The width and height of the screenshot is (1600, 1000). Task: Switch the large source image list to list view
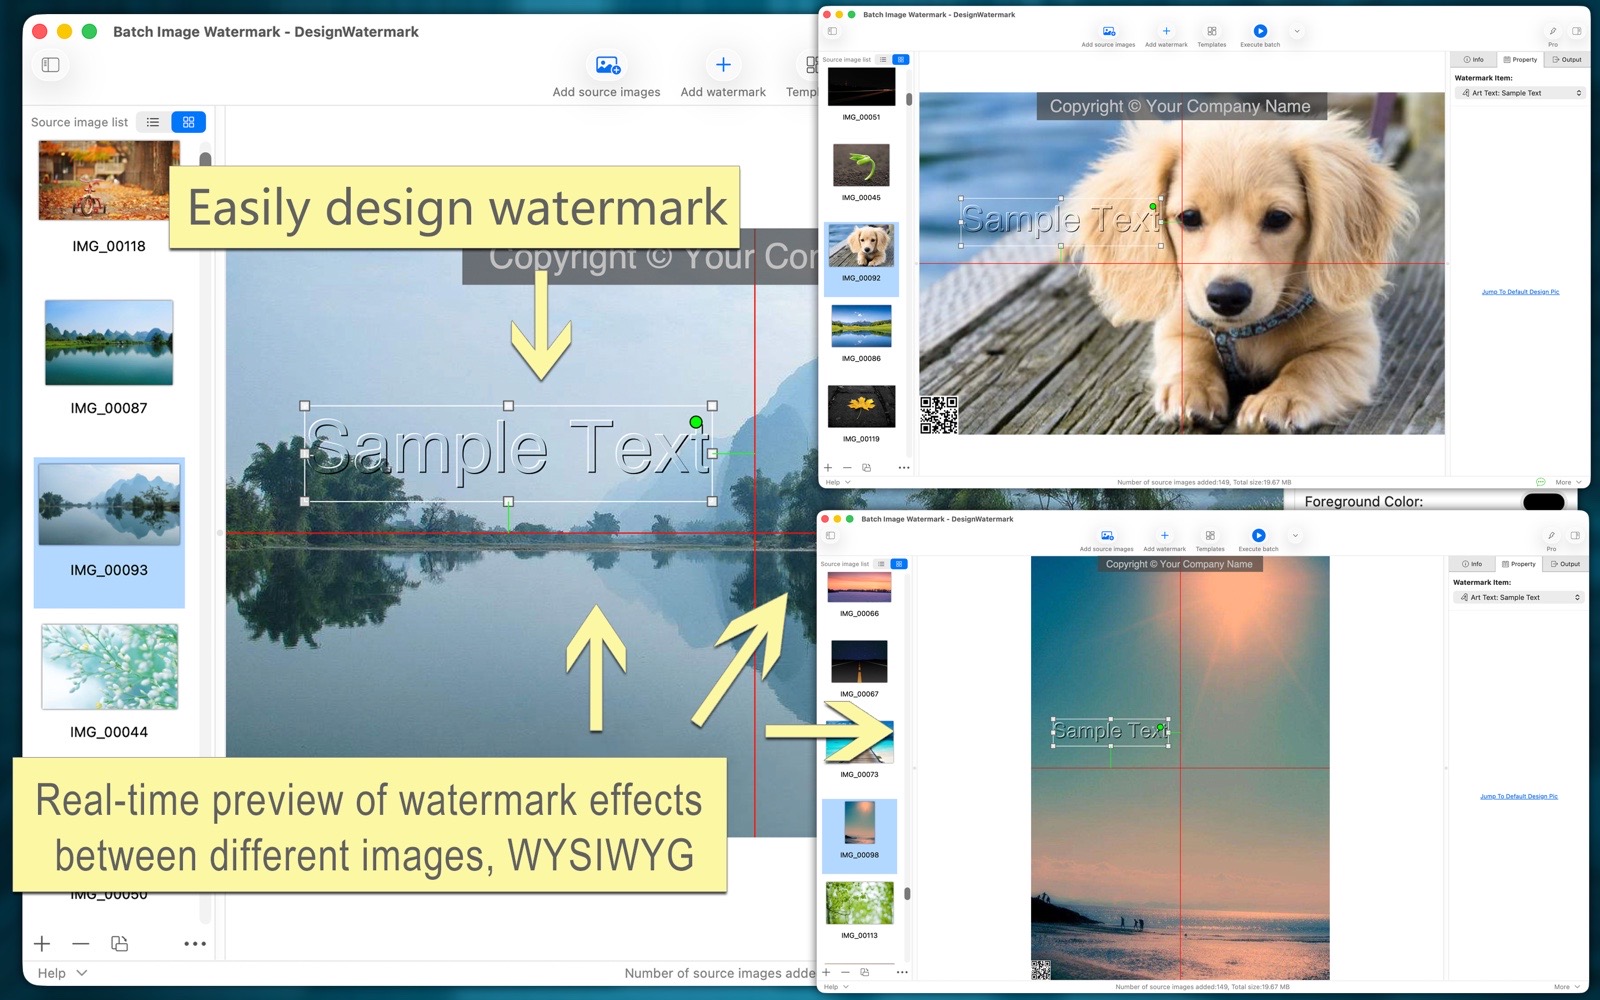tap(153, 122)
